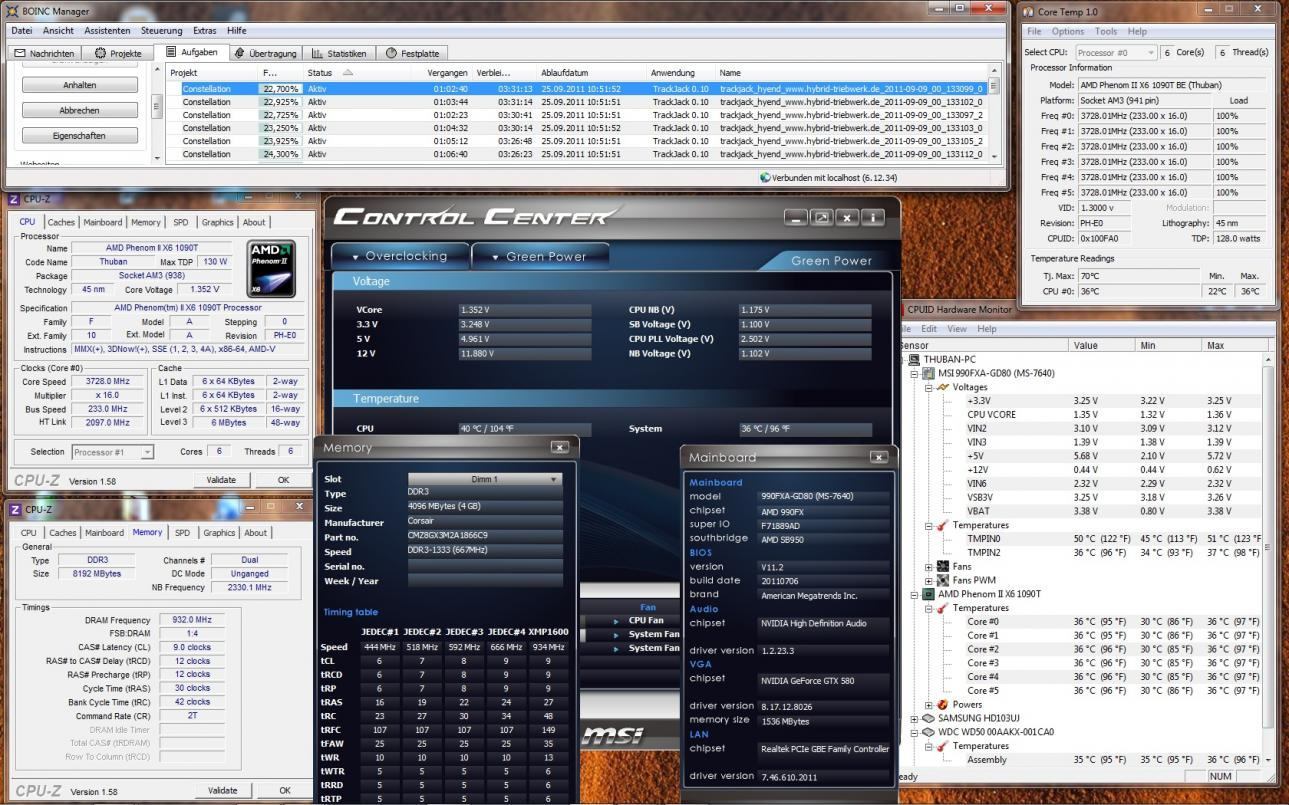1289x805 pixels.
Task: Click the restore-window icon in Control Center
Action: click(822, 217)
